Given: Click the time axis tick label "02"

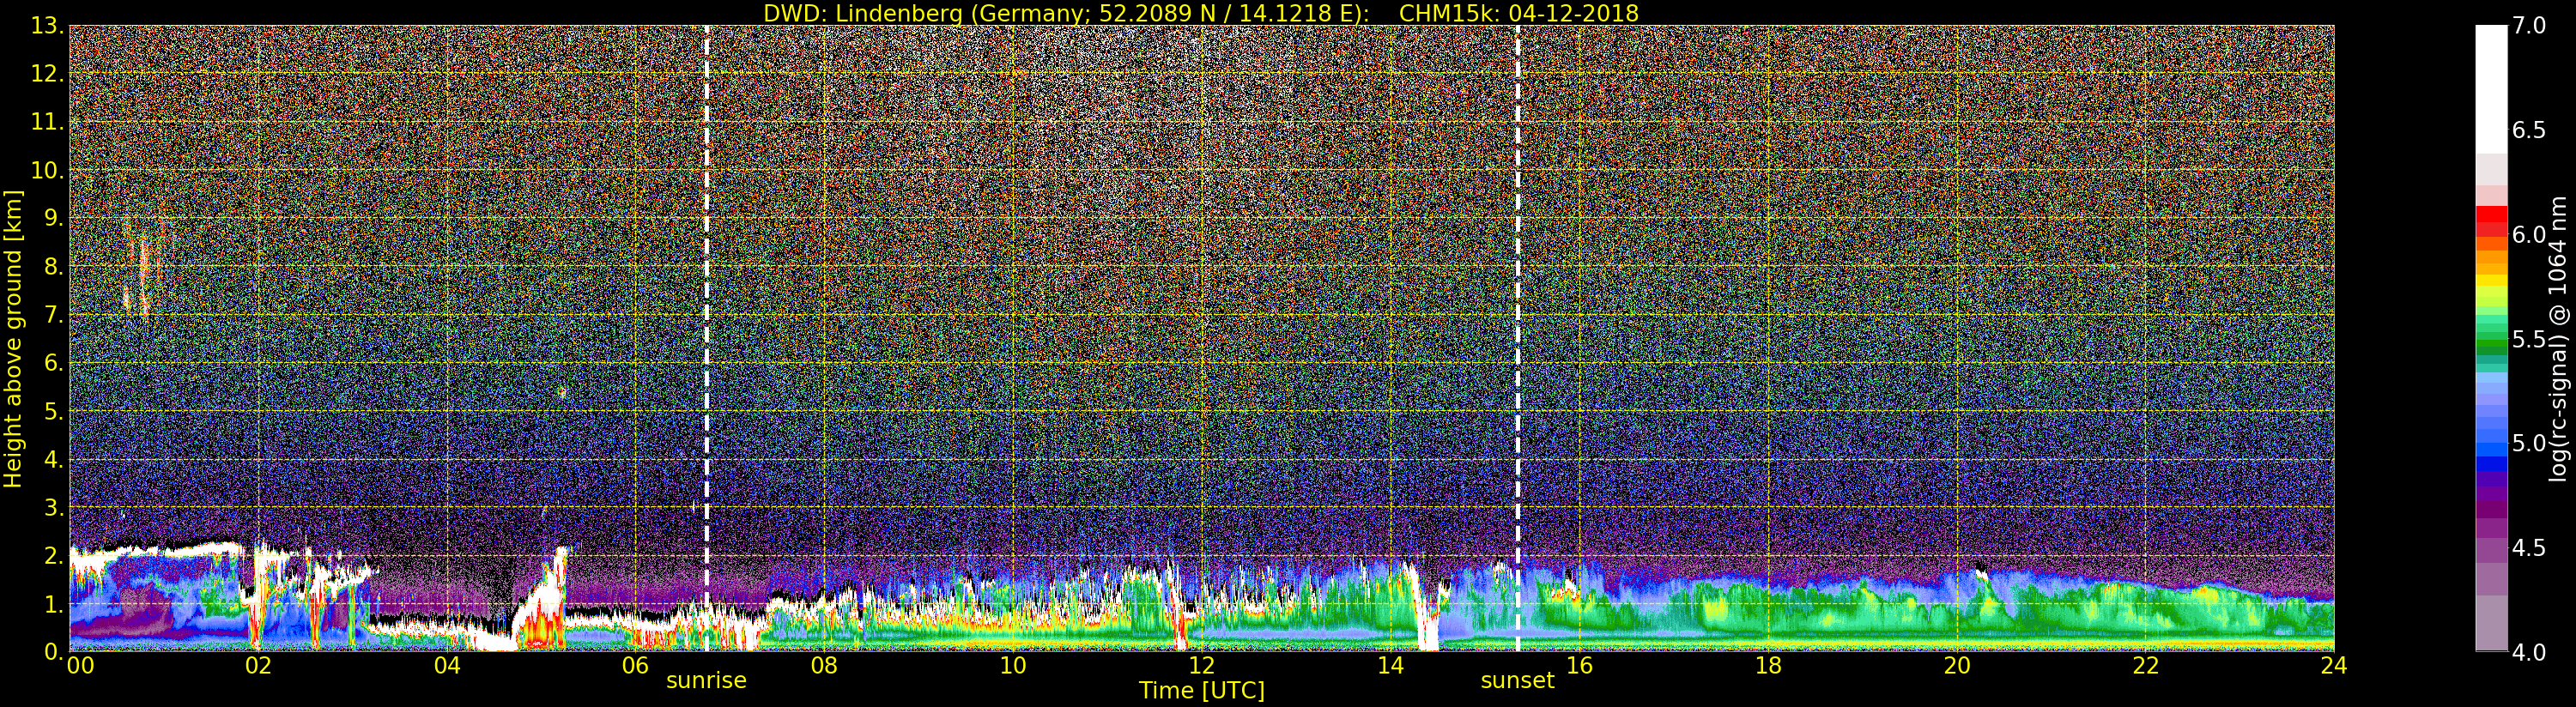Looking at the screenshot, I should pos(258,667).
